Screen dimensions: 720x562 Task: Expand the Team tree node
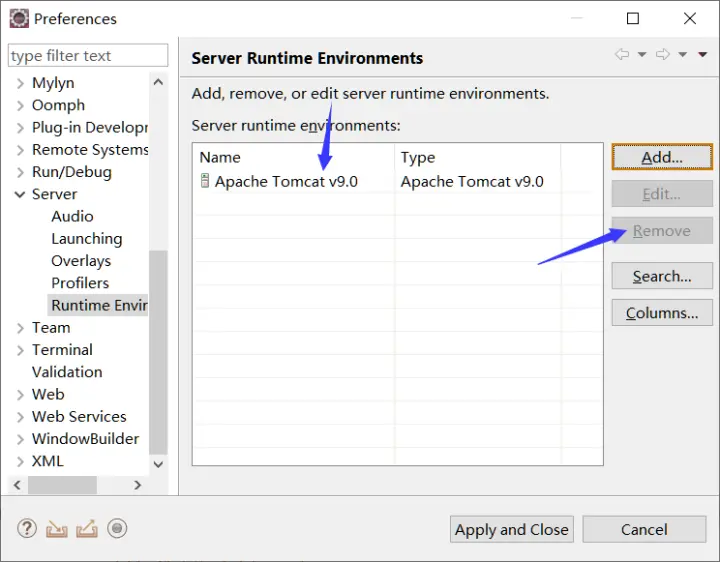pyautogui.click(x=20, y=328)
